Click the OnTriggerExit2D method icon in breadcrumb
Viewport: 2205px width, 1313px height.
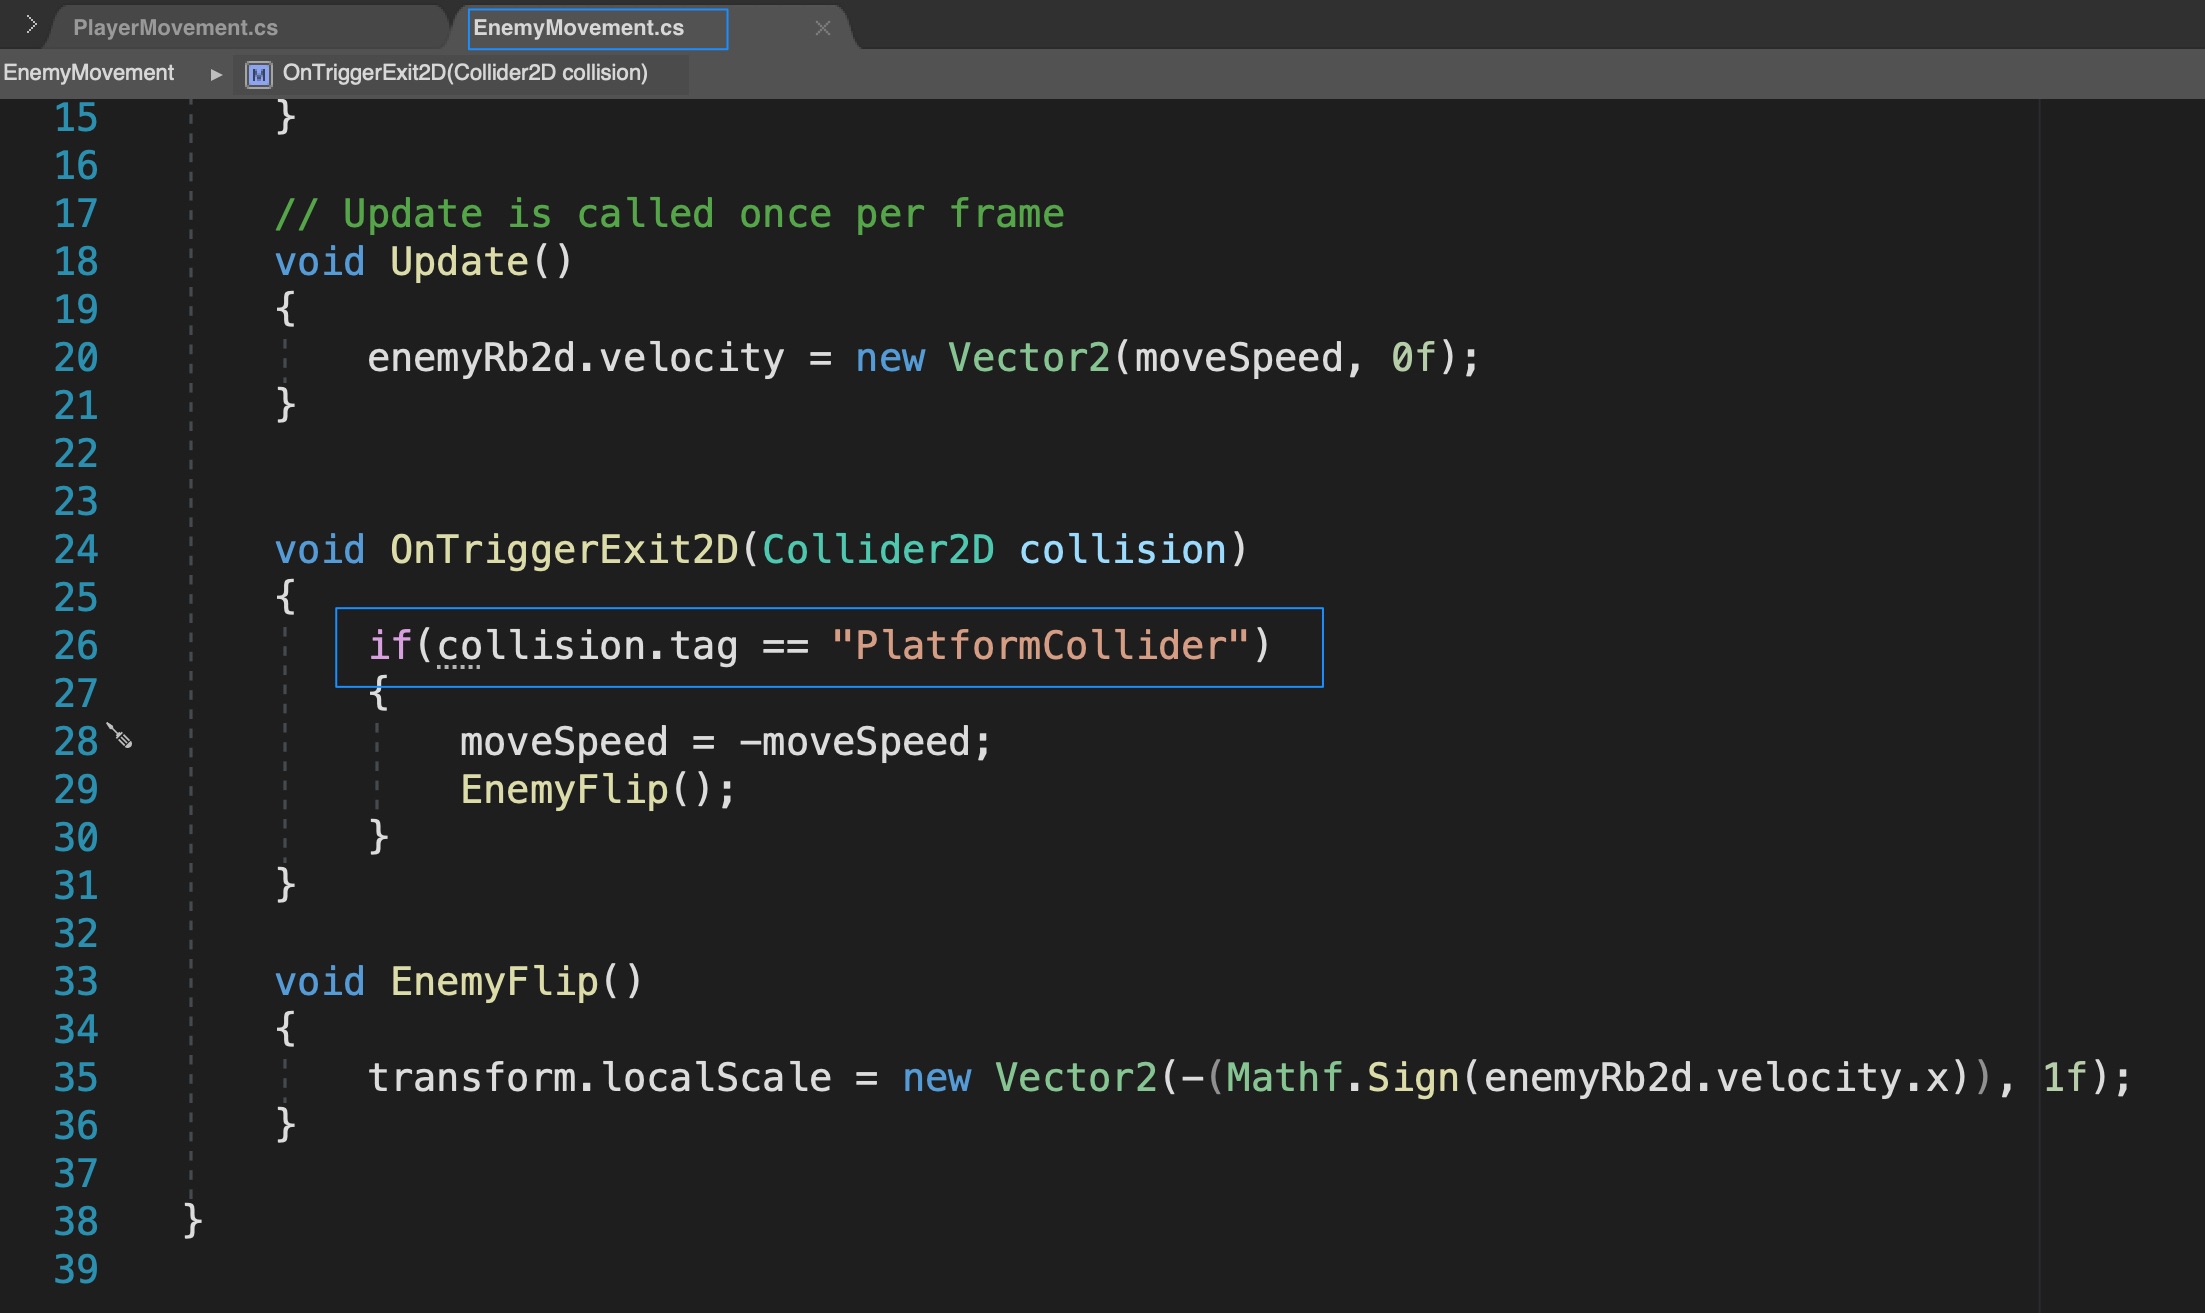pos(259,72)
